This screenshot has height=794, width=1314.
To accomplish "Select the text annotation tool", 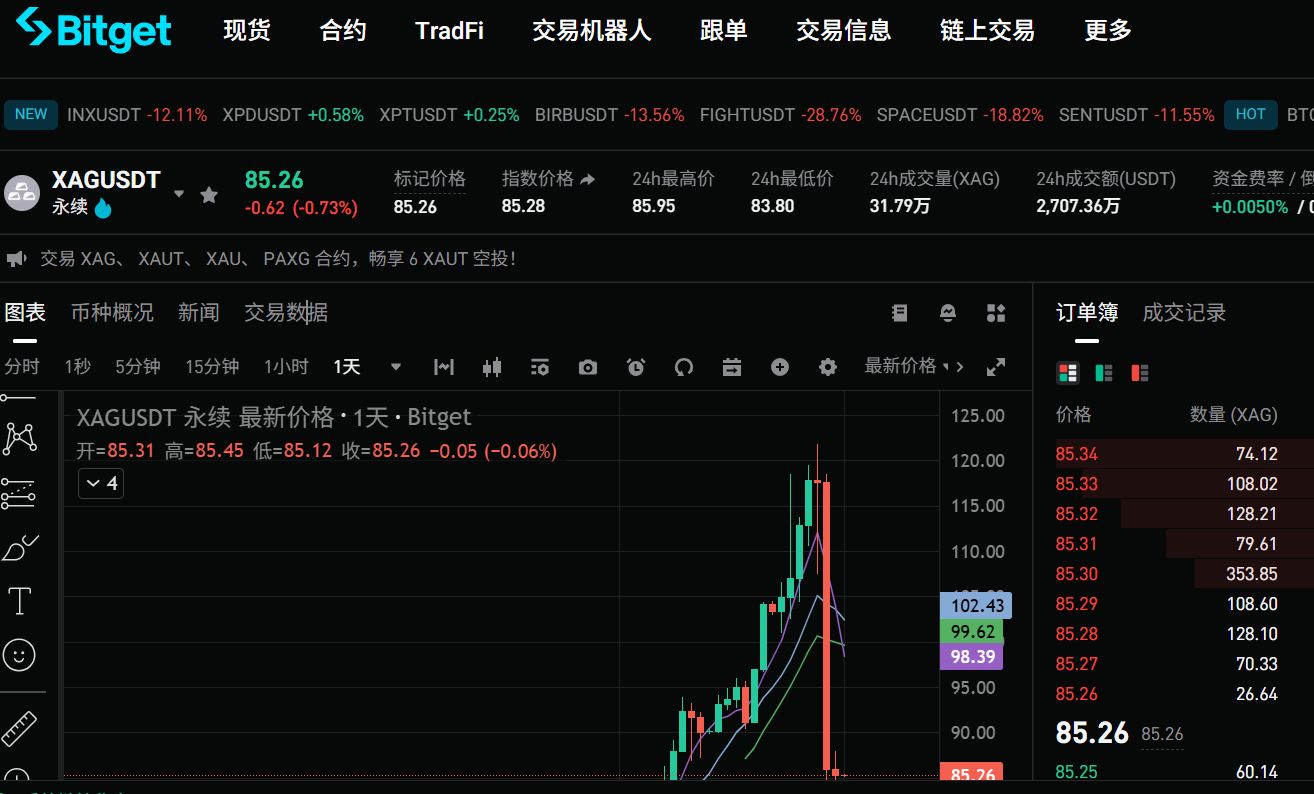I will (x=20, y=601).
